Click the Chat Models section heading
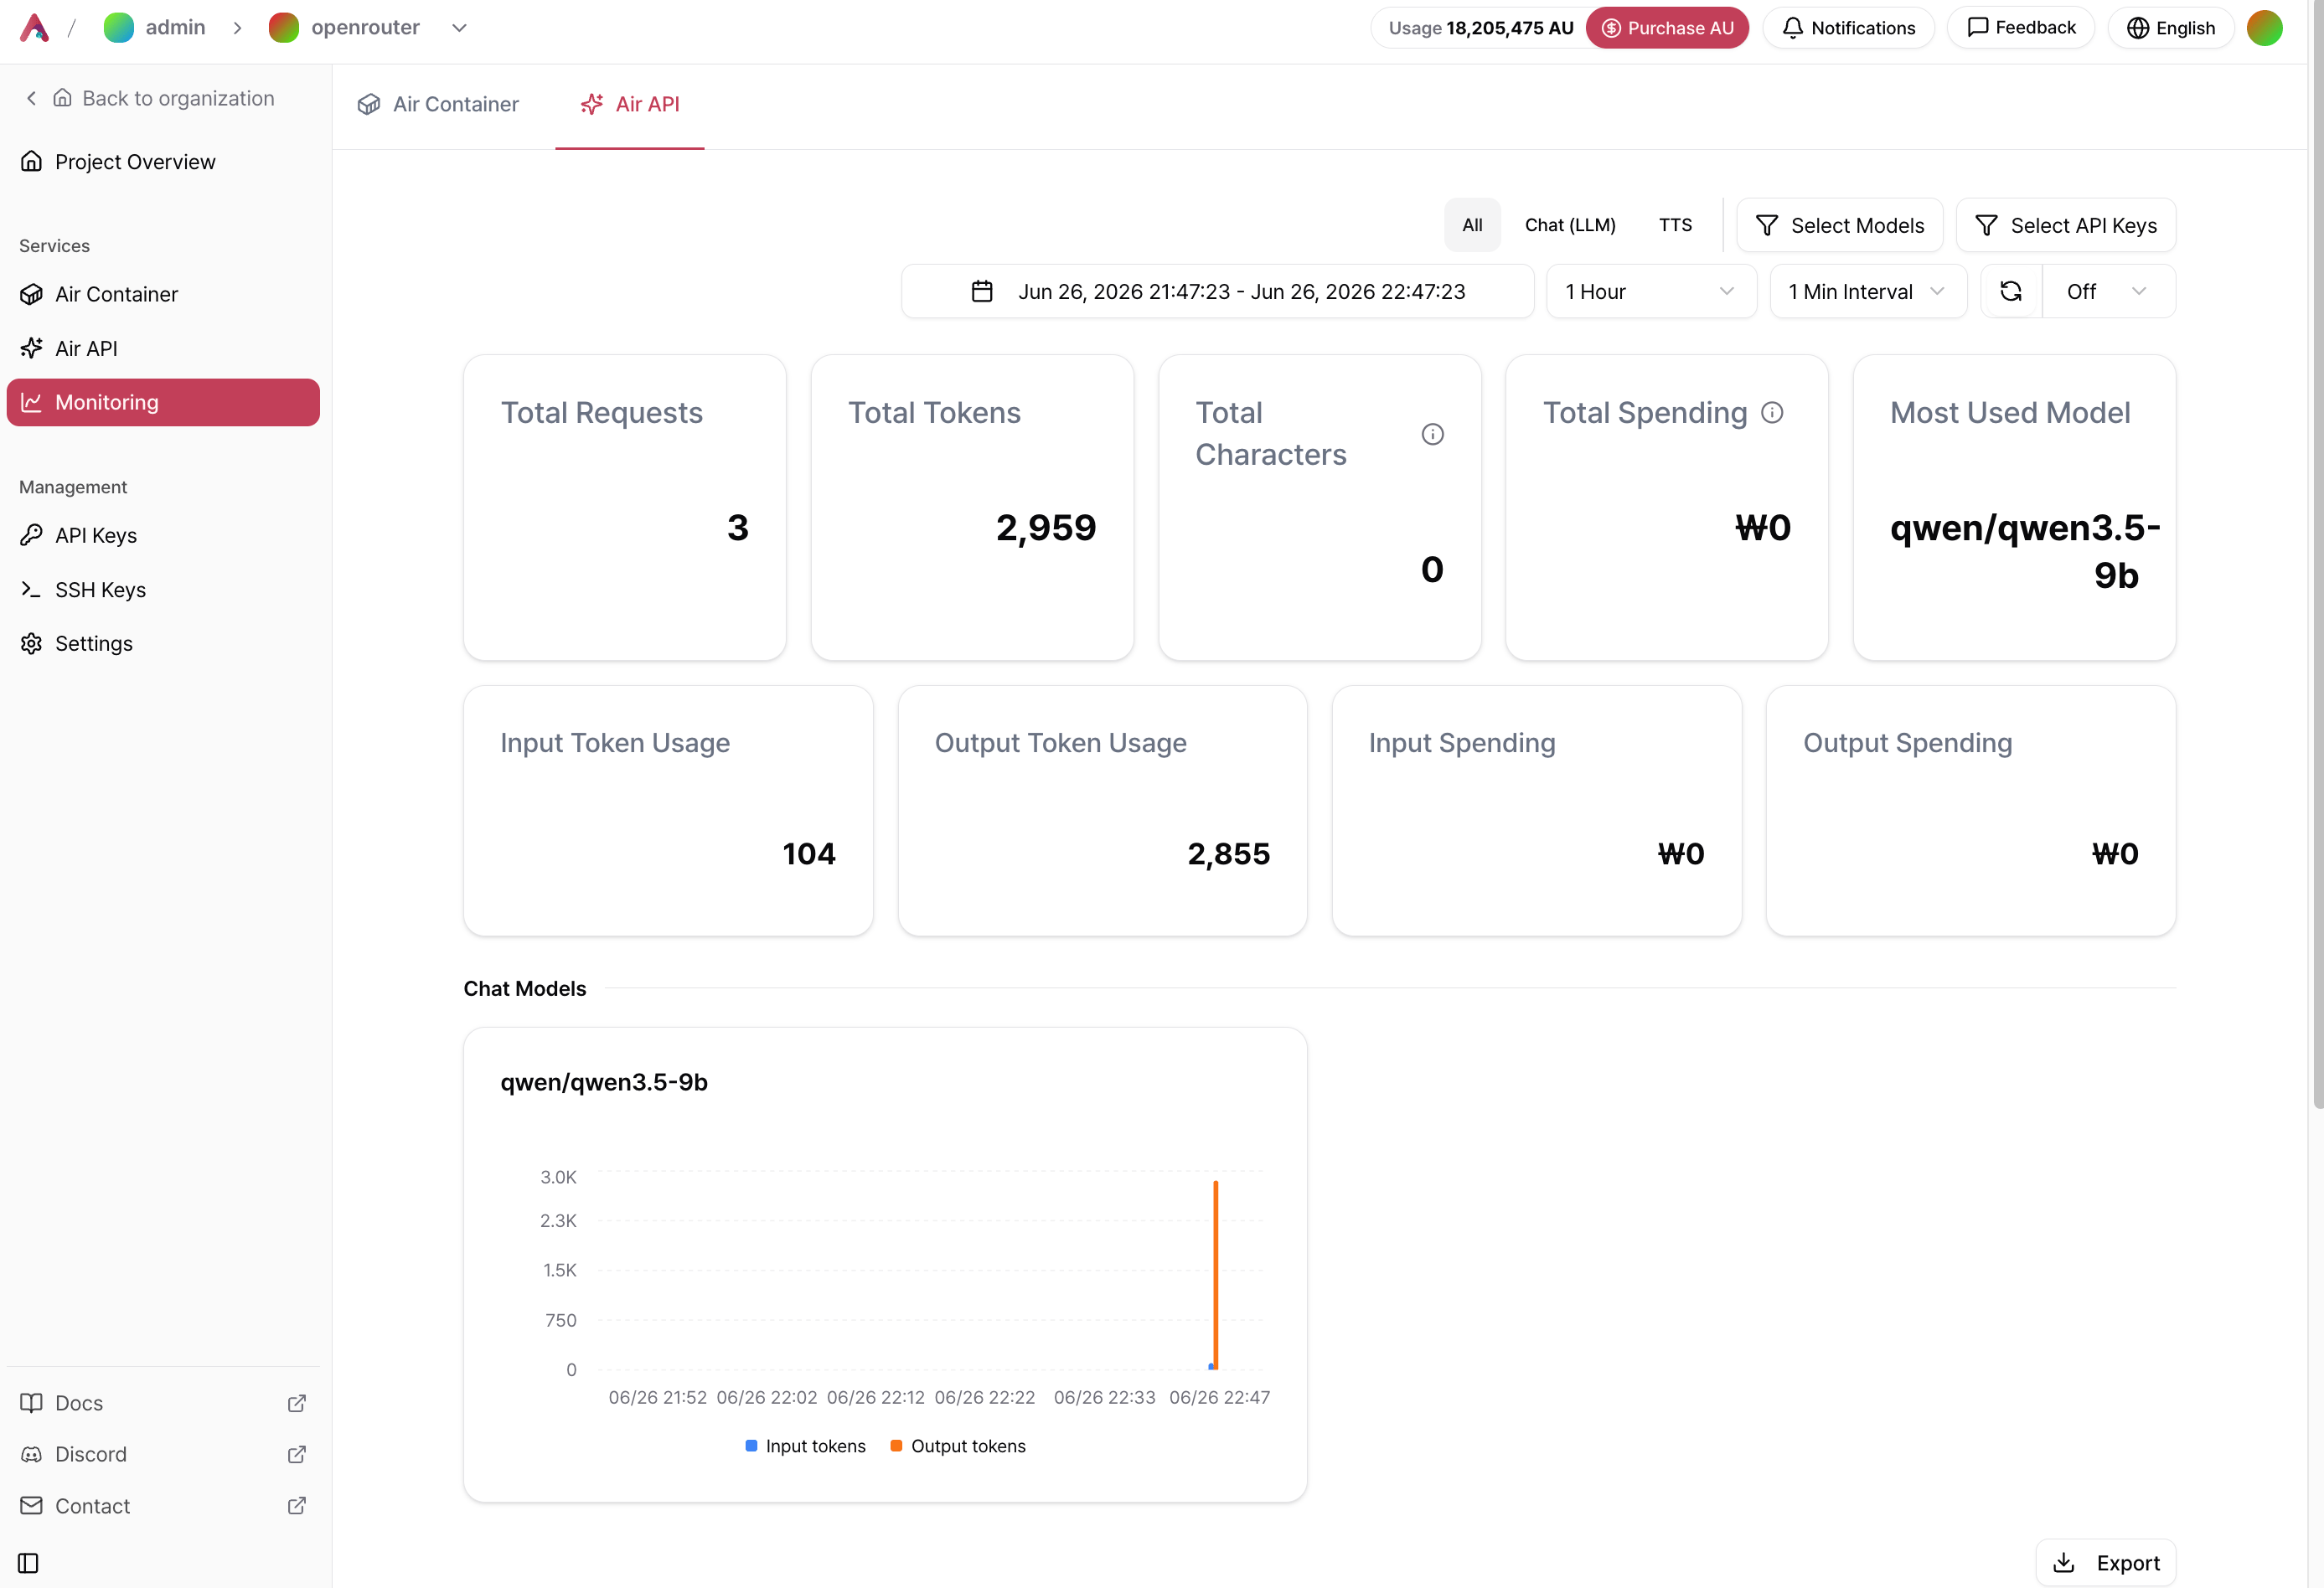The height and width of the screenshot is (1588, 2324). 525,988
